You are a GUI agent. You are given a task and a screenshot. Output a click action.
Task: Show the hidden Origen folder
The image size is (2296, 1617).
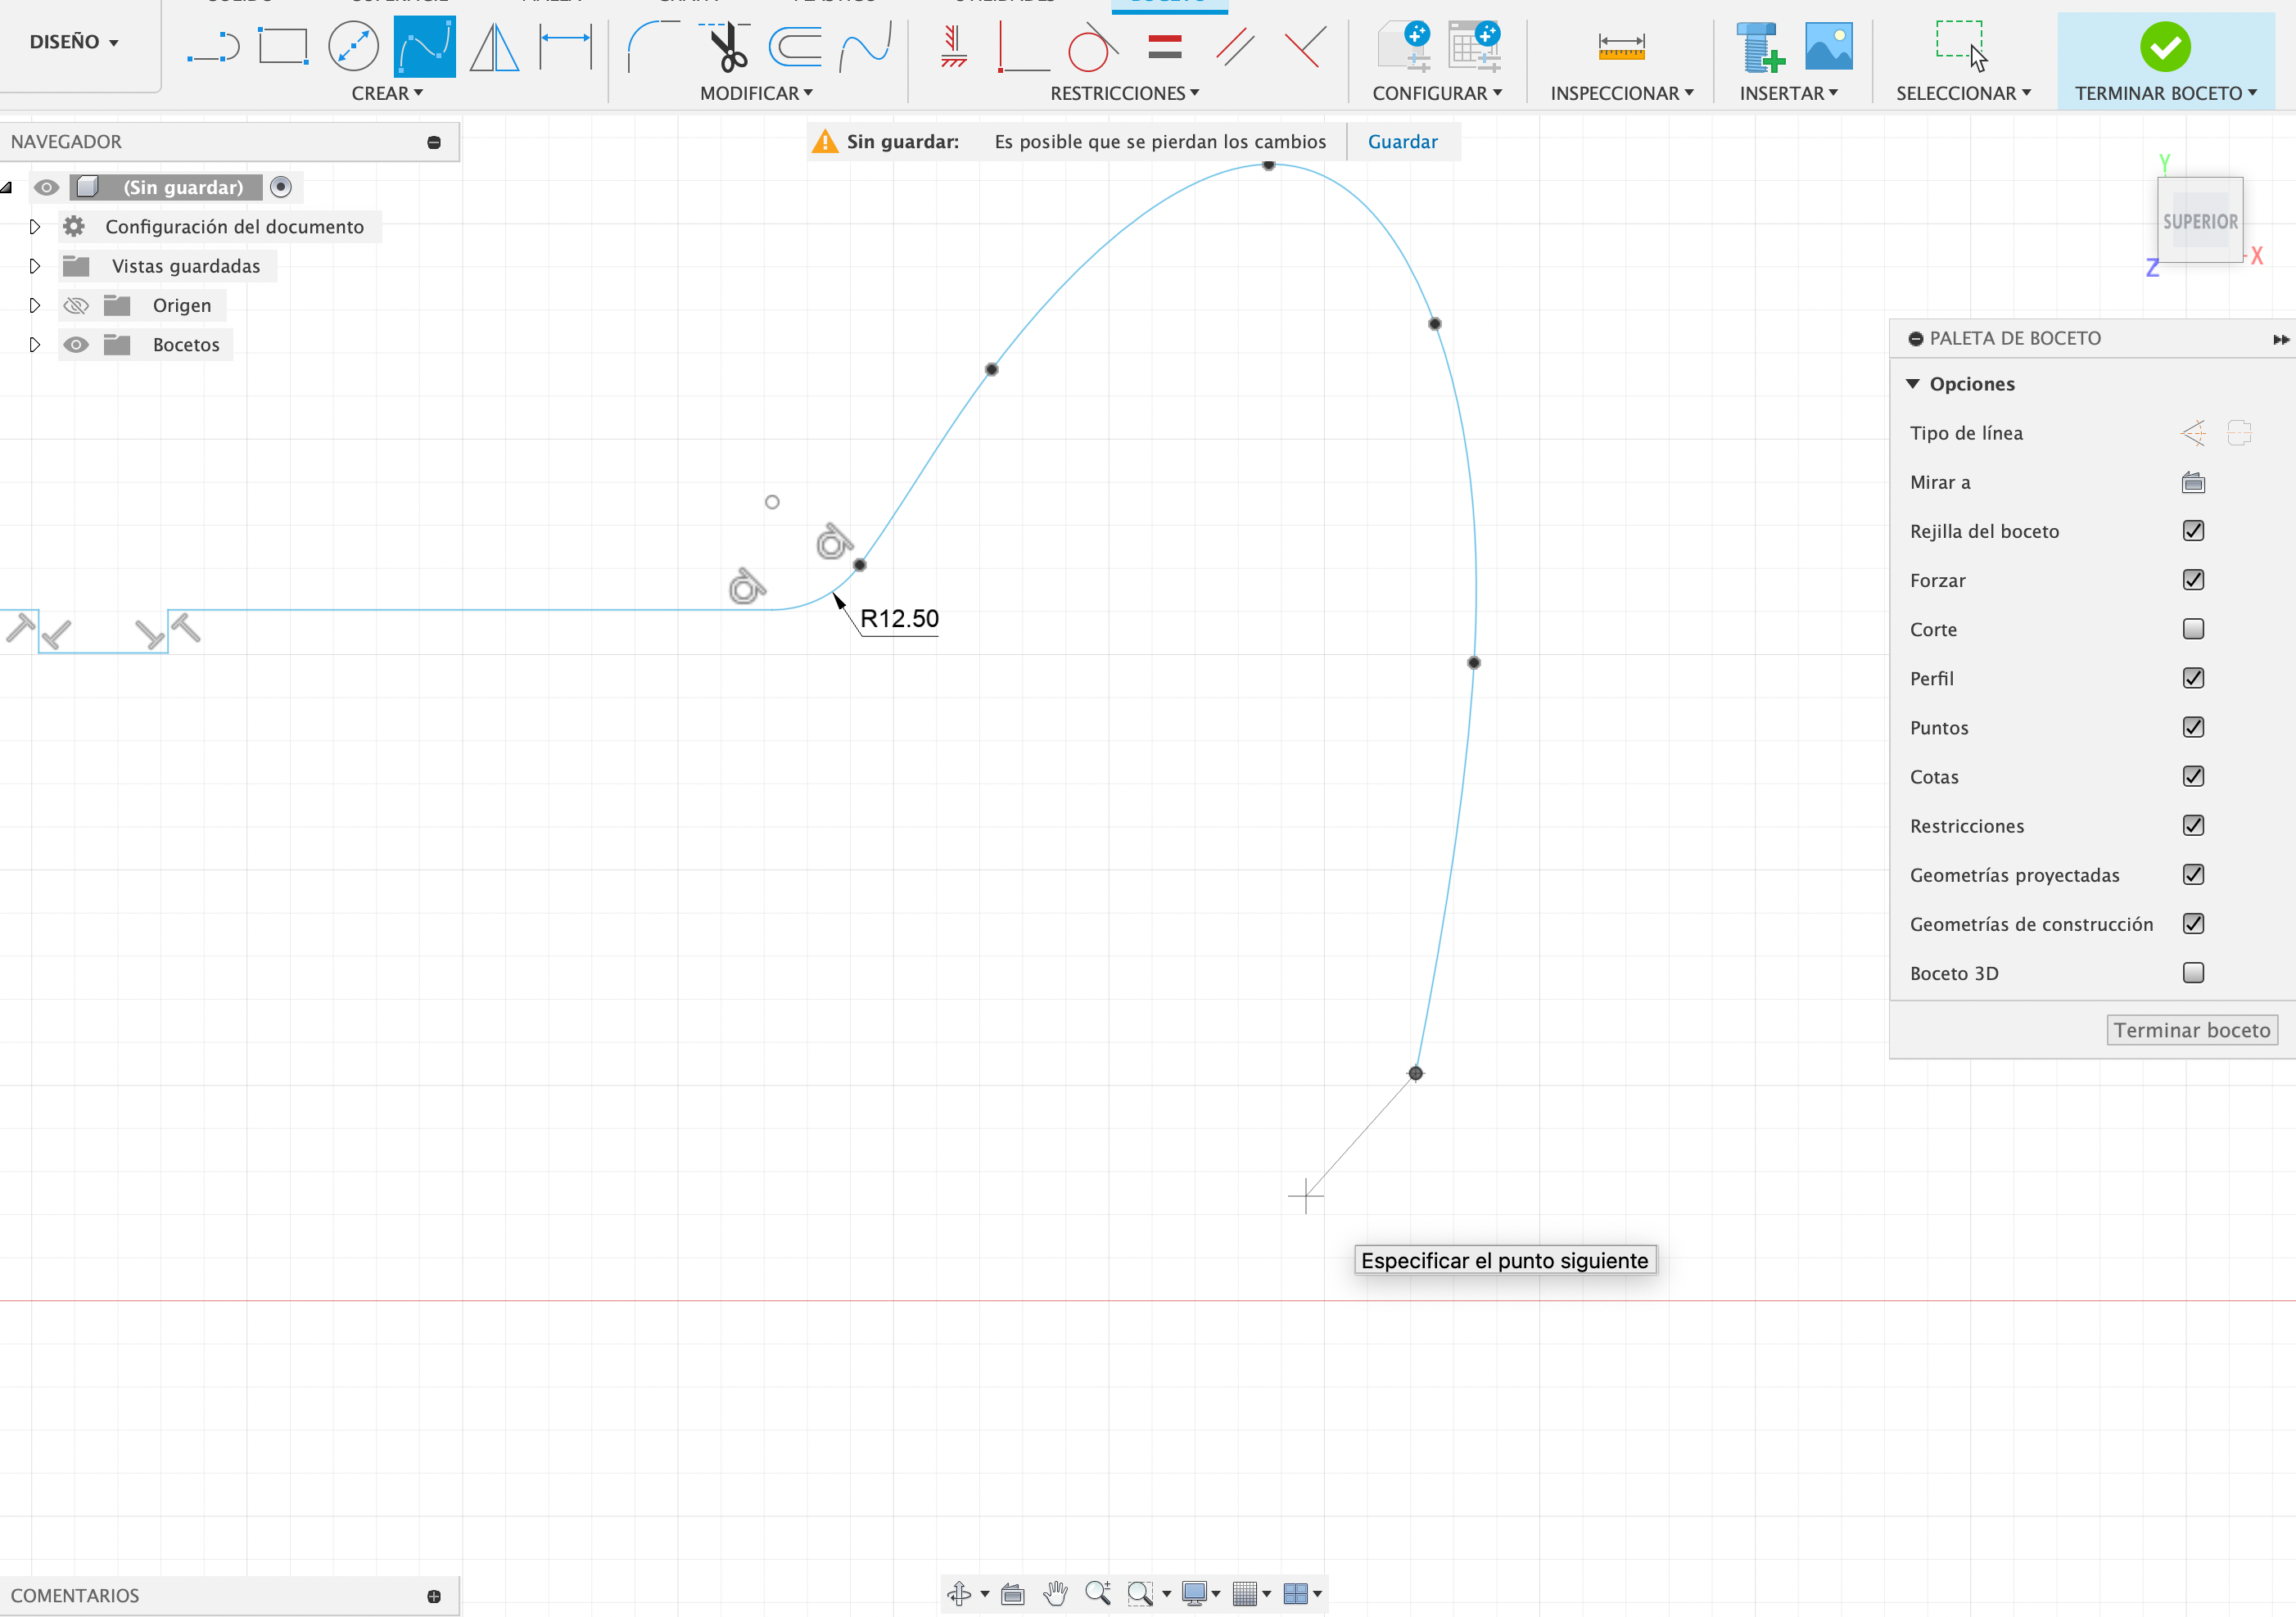[x=76, y=305]
